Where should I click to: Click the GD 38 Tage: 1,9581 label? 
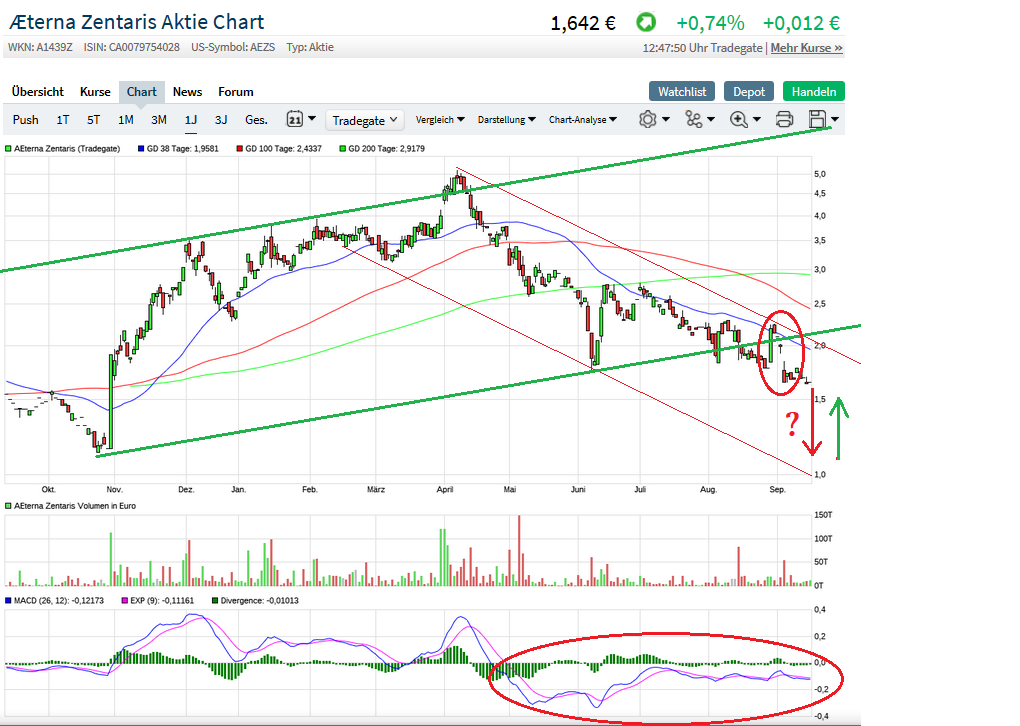(183, 148)
